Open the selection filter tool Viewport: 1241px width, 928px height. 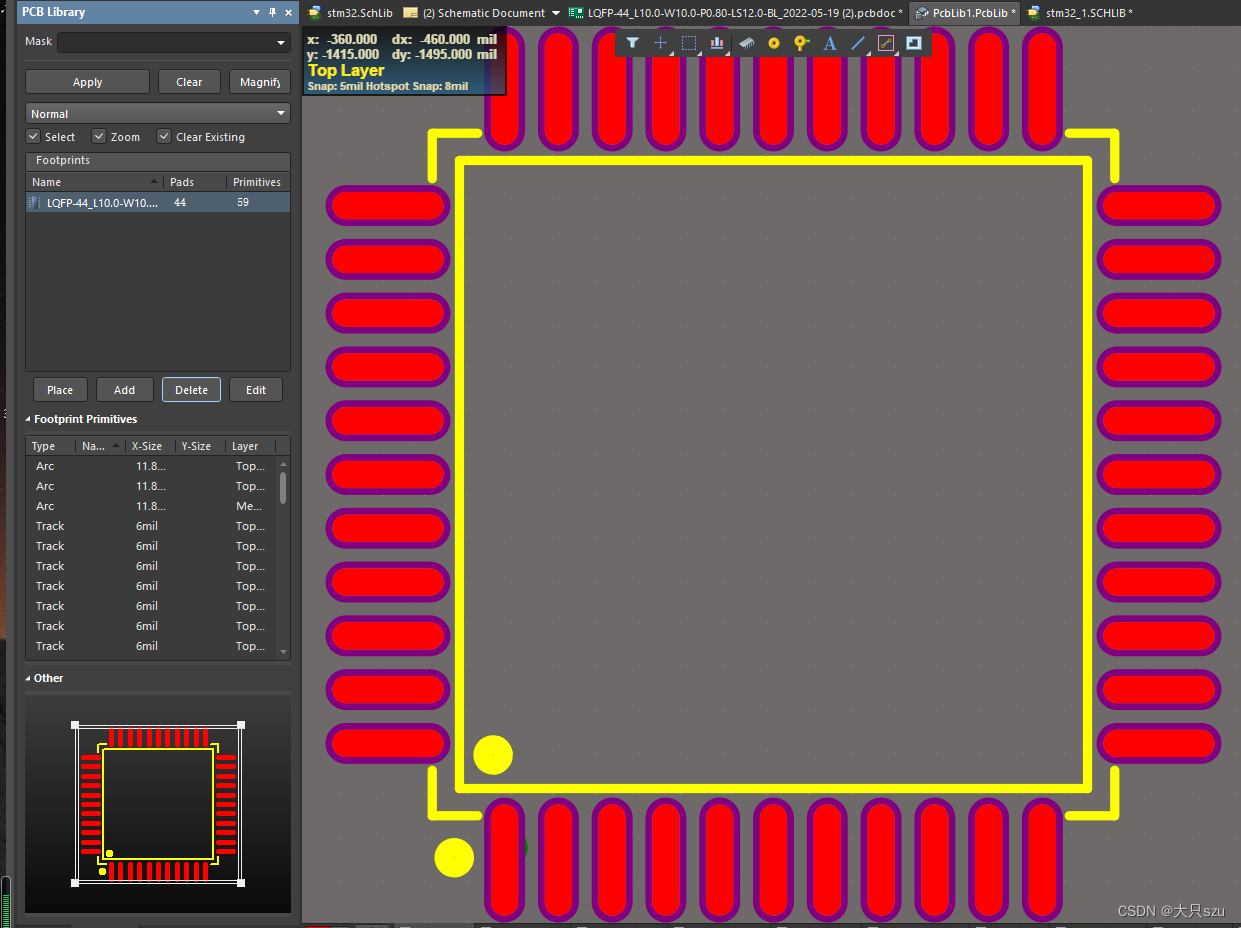(632, 43)
